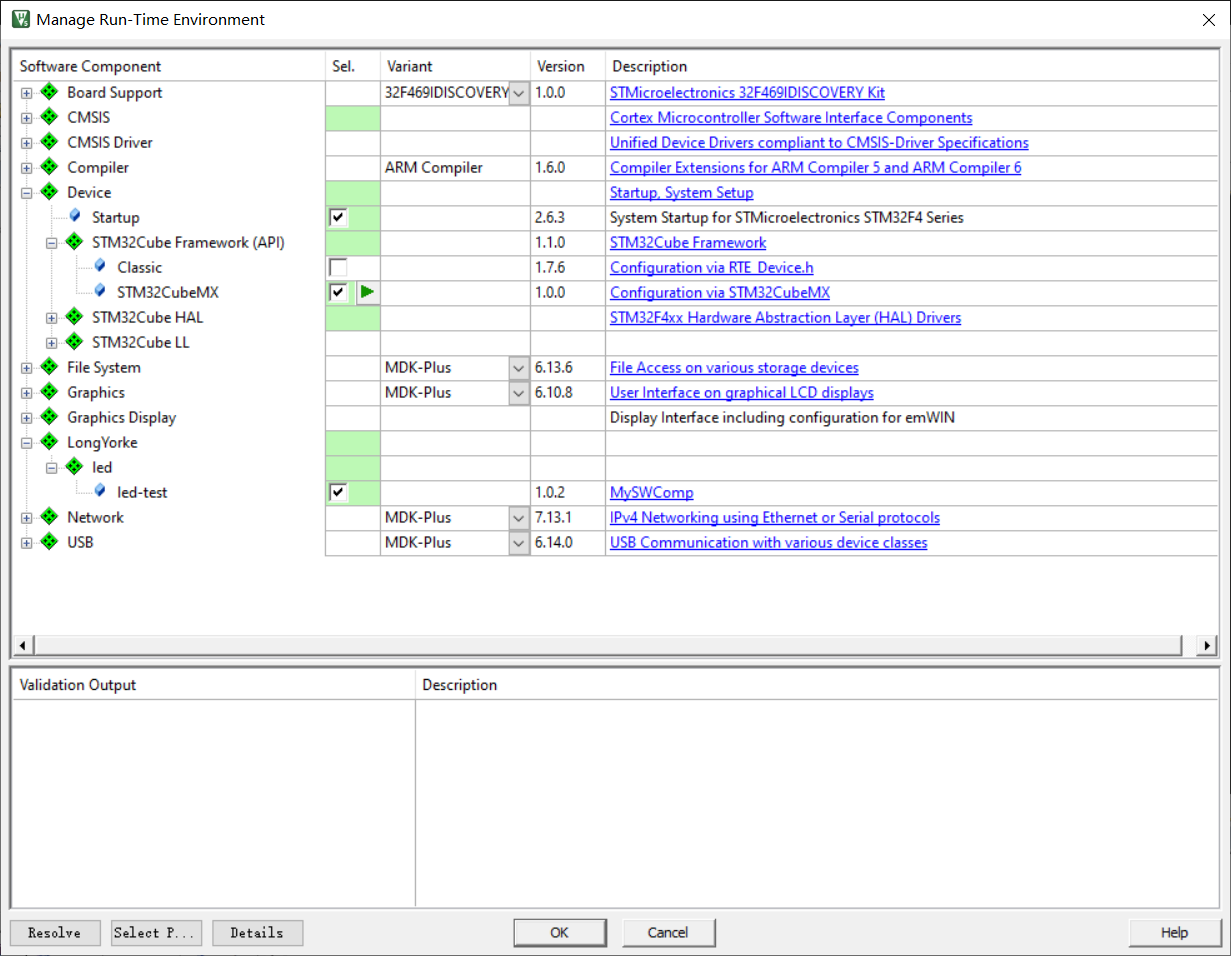This screenshot has height=956, width=1231.
Task: Click the Variant column header
Action: point(455,66)
